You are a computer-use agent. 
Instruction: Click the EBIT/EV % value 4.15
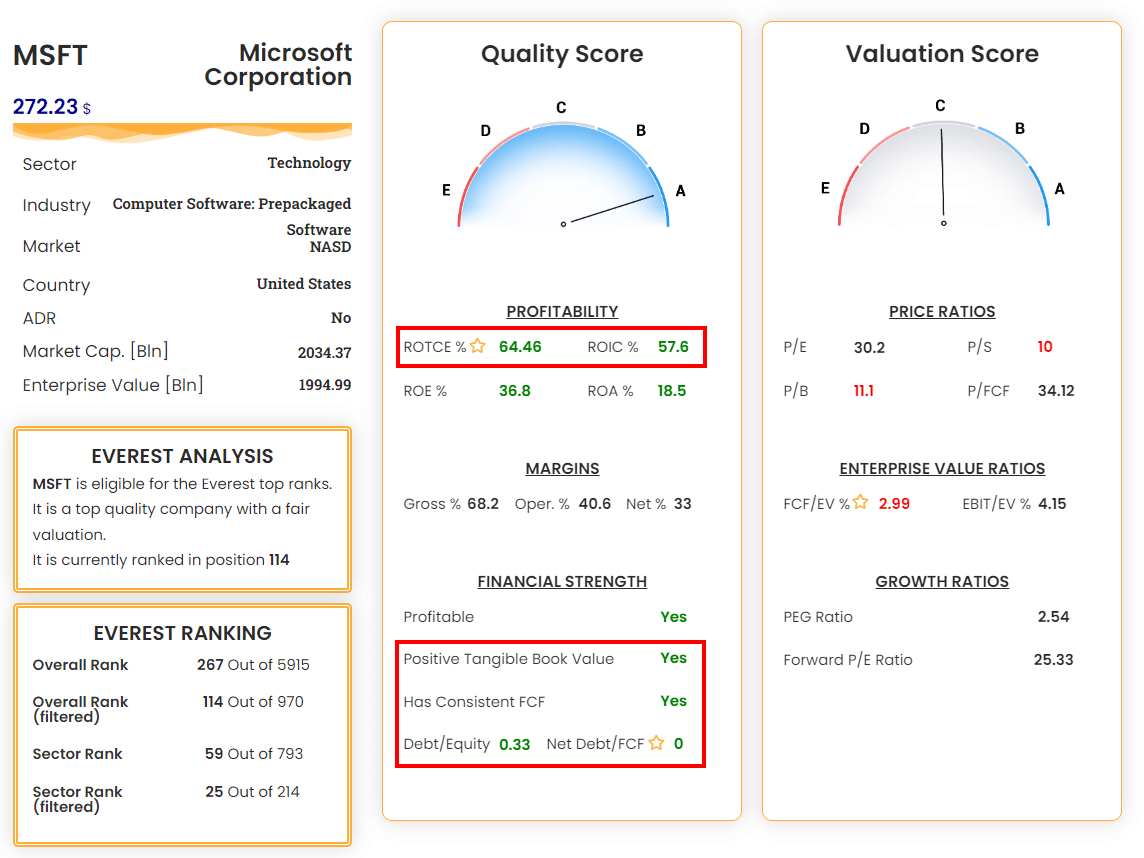1052,503
